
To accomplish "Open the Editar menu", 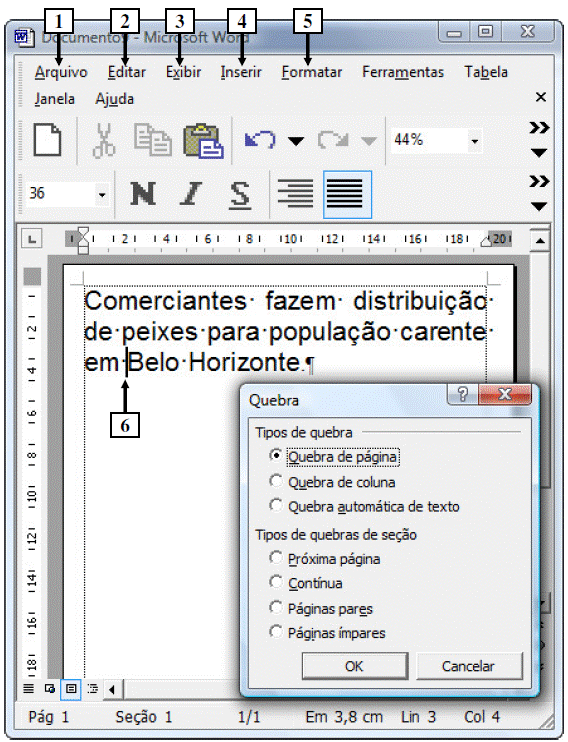I will pyautogui.click(x=126, y=72).
